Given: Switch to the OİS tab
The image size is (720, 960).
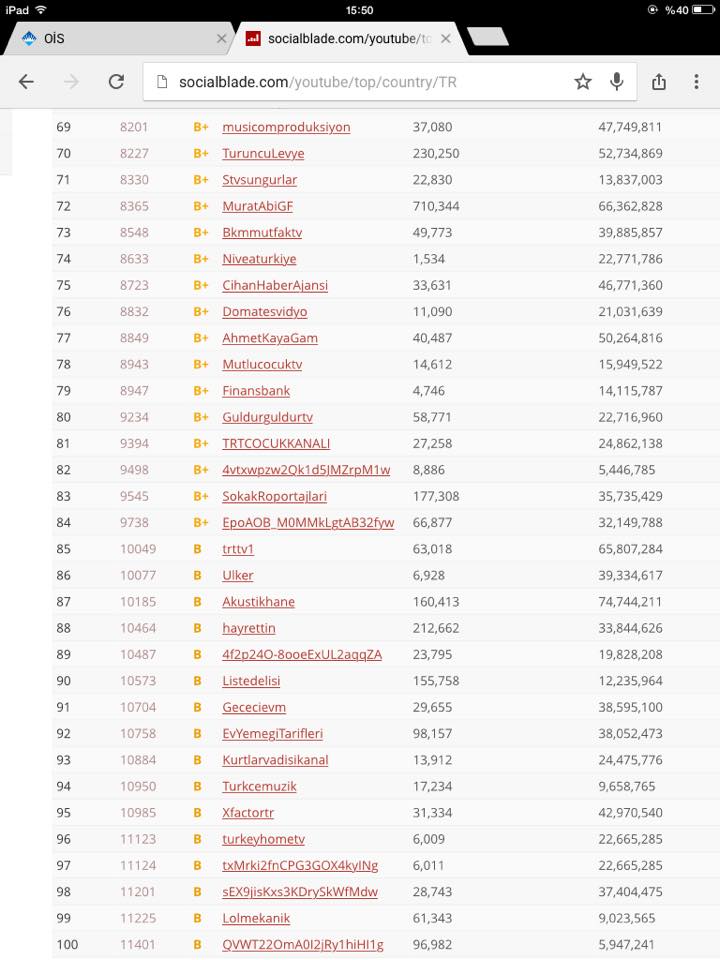Looking at the screenshot, I should pos(116,39).
